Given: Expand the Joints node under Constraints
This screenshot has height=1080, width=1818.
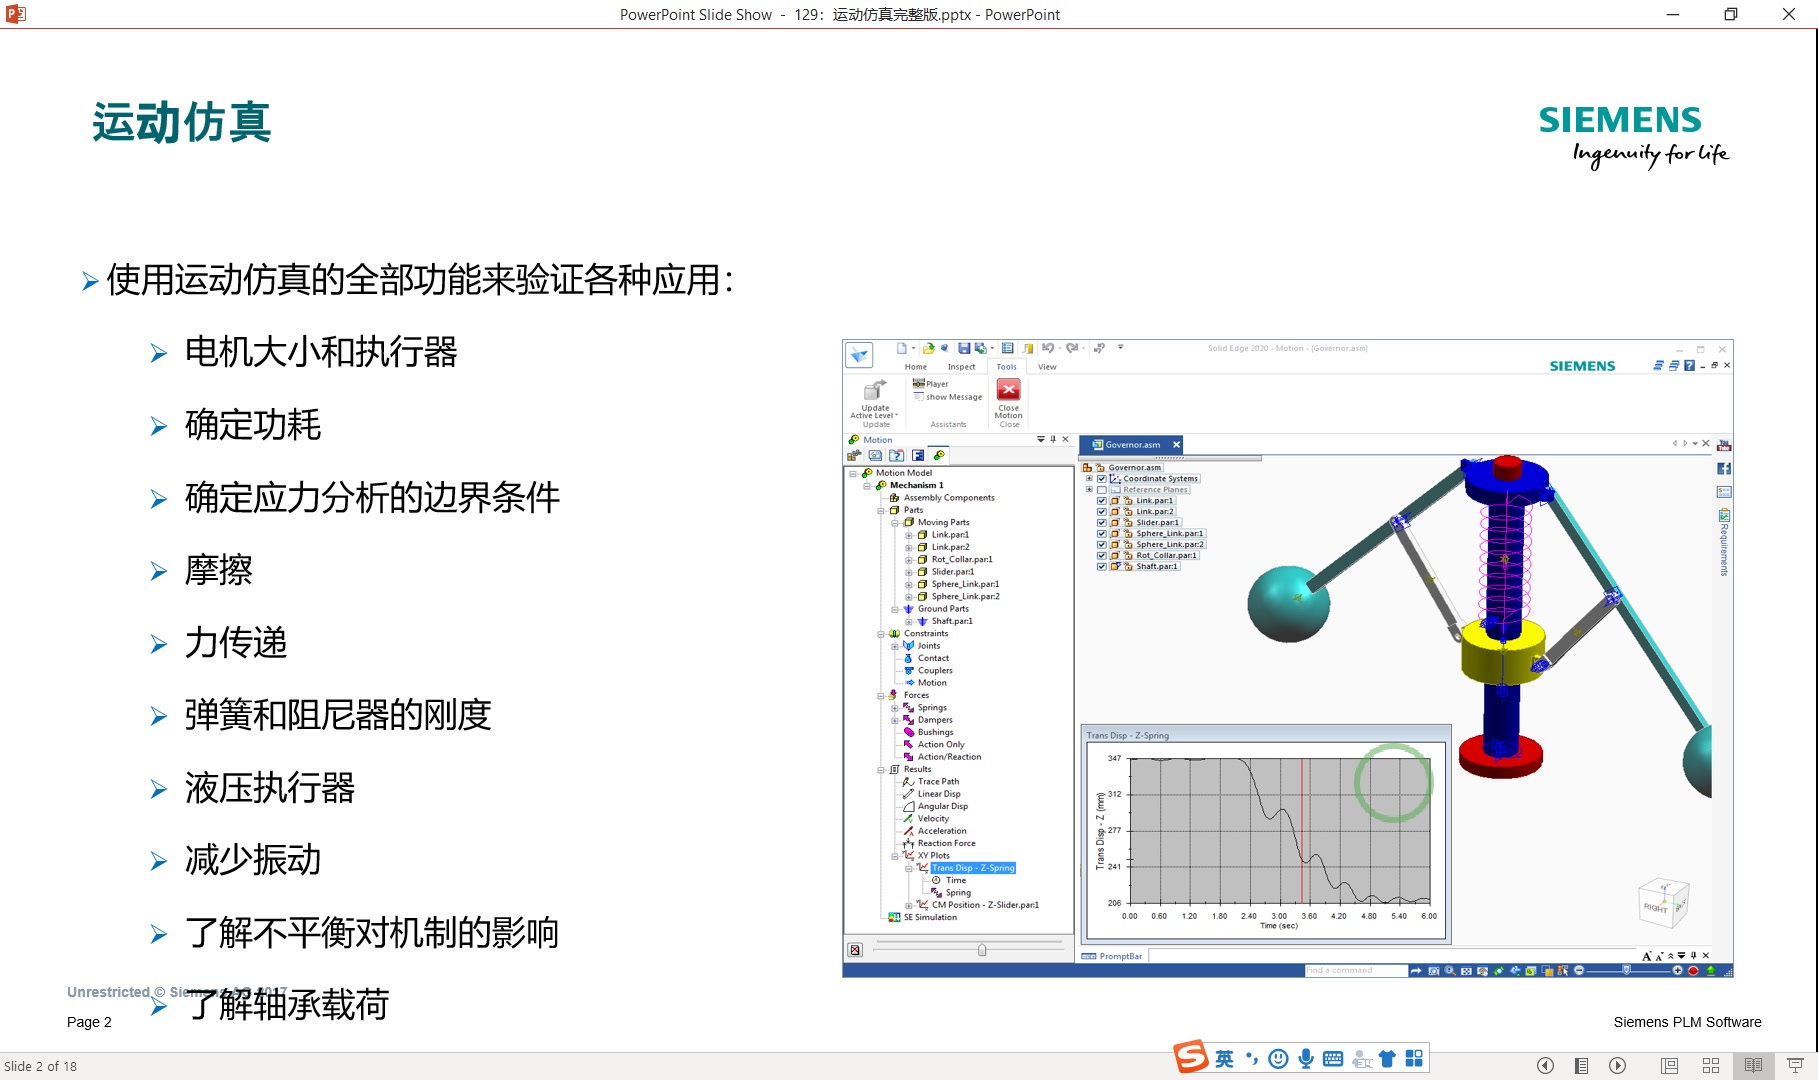Looking at the screenshot, I should (895, 645).
